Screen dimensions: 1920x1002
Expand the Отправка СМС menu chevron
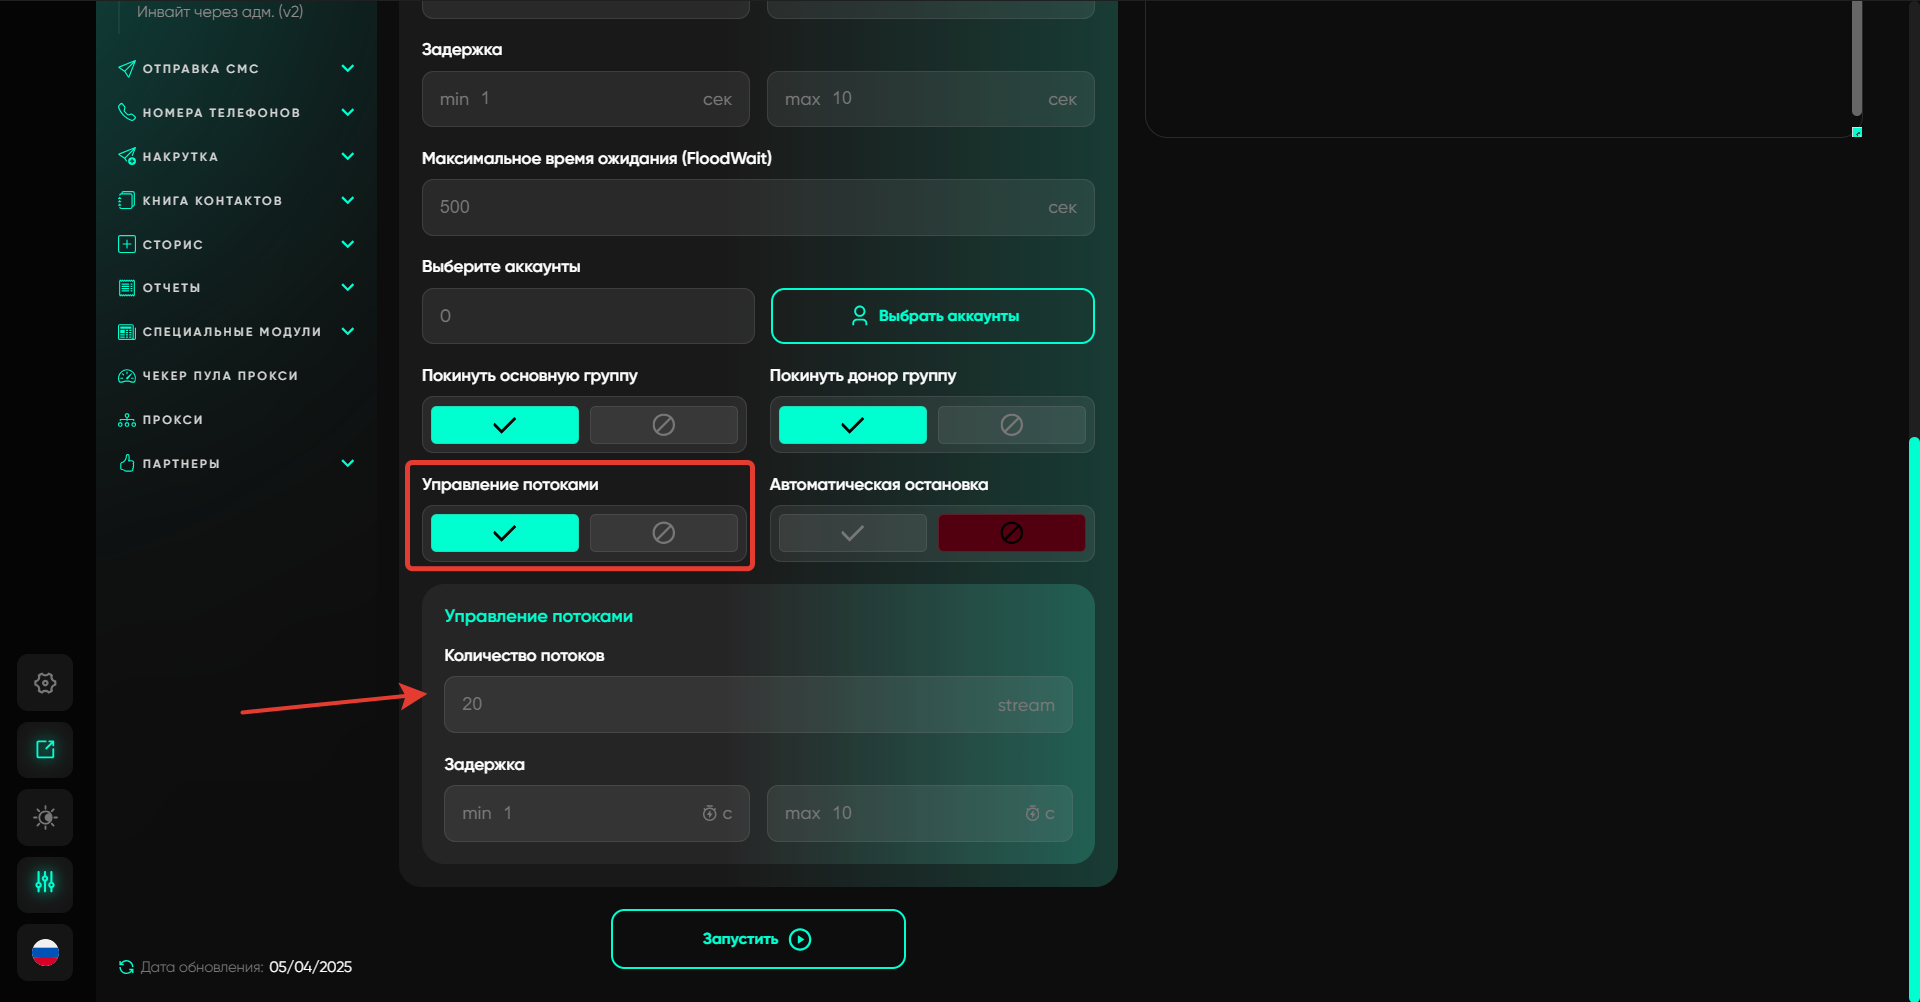click(x=348, y=69)
